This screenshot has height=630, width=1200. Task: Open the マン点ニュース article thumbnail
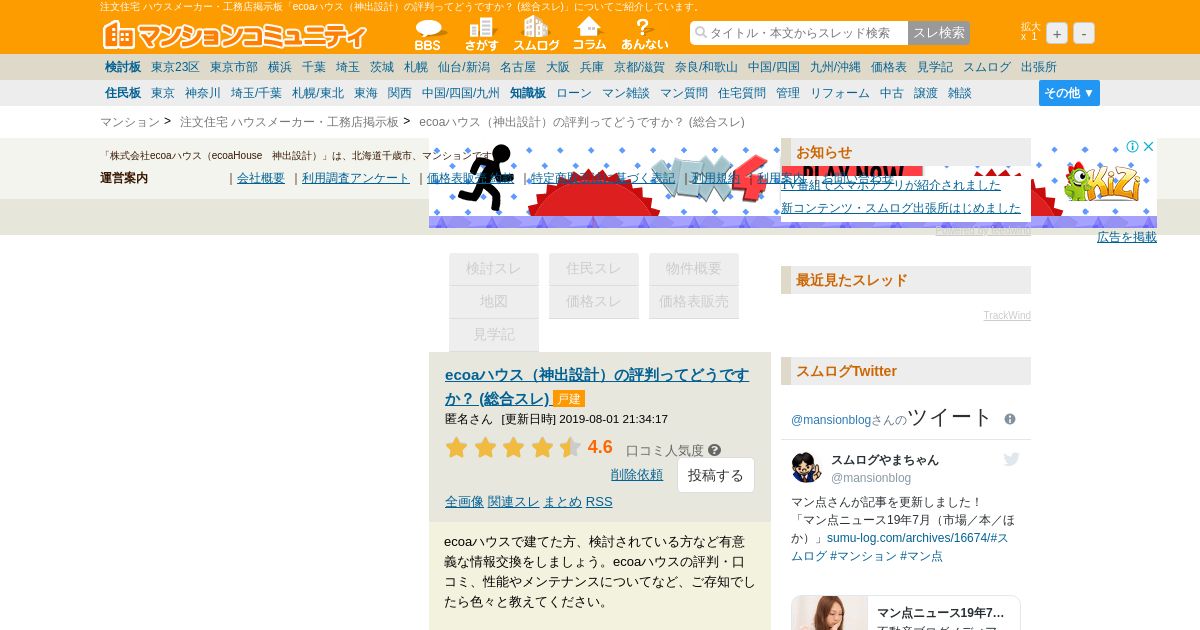click(830, 613)
